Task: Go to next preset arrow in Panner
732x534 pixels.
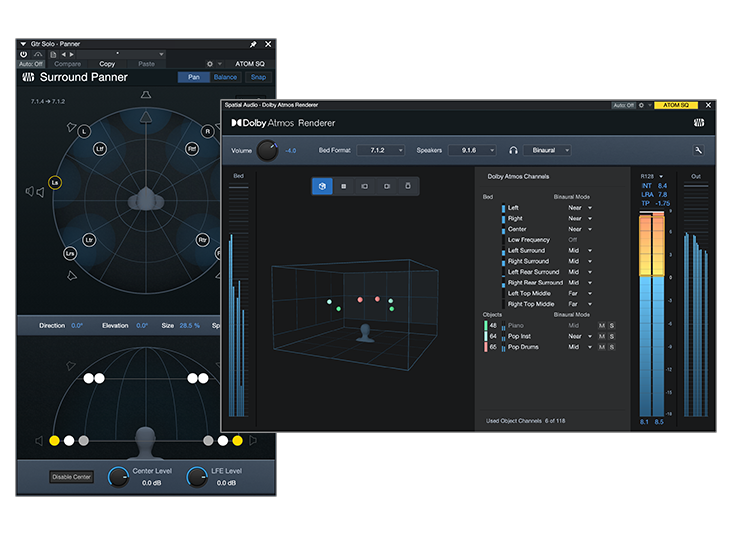Action: tap(71, 55)
